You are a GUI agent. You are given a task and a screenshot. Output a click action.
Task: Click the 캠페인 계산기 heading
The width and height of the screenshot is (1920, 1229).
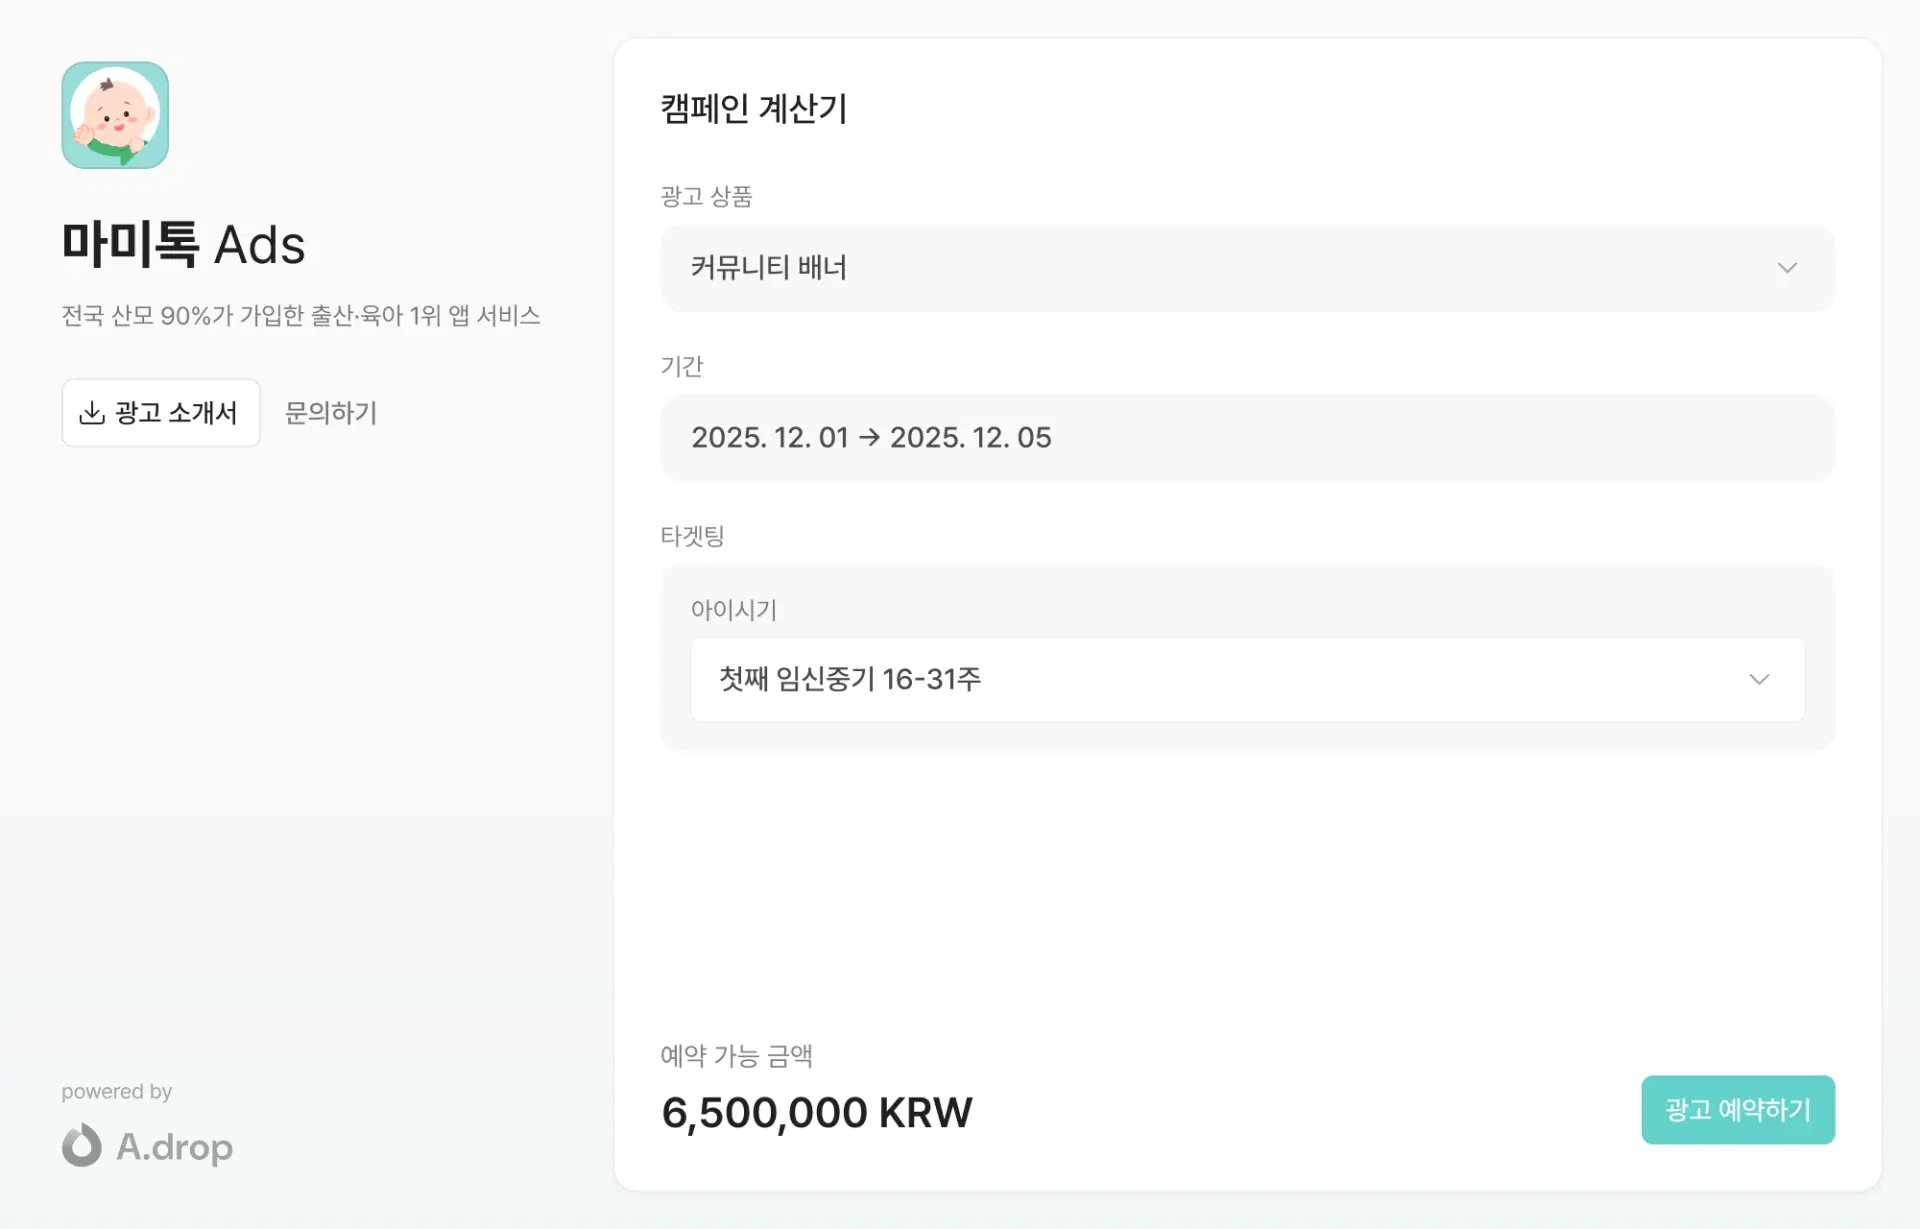point(754,108)
